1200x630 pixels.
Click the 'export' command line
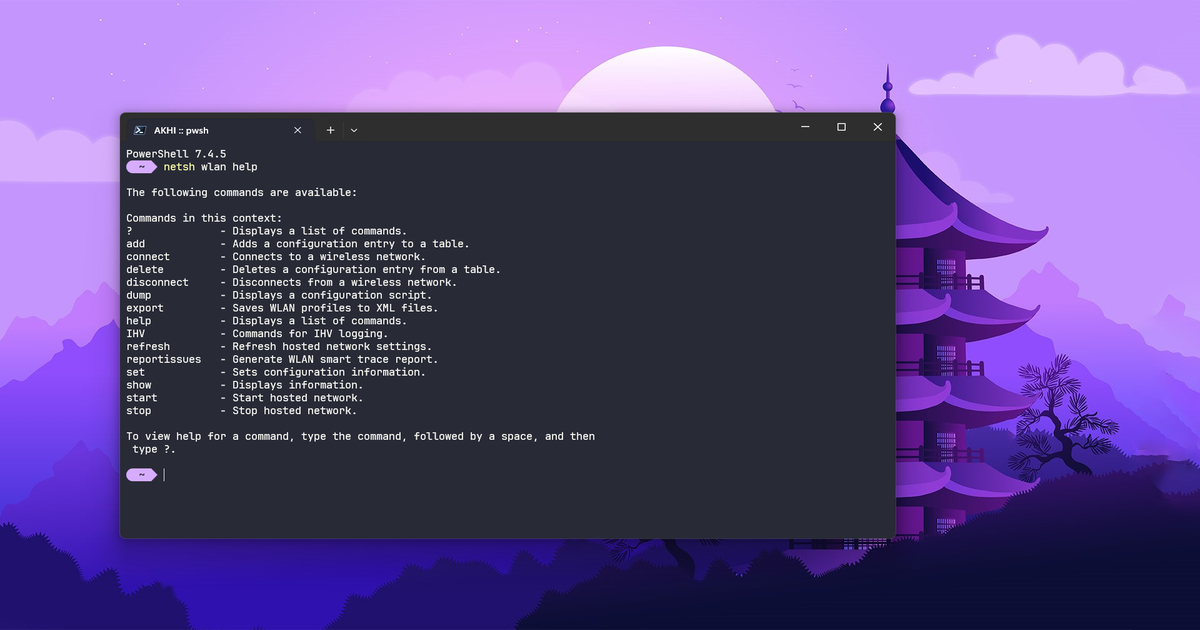coord(282,308)
